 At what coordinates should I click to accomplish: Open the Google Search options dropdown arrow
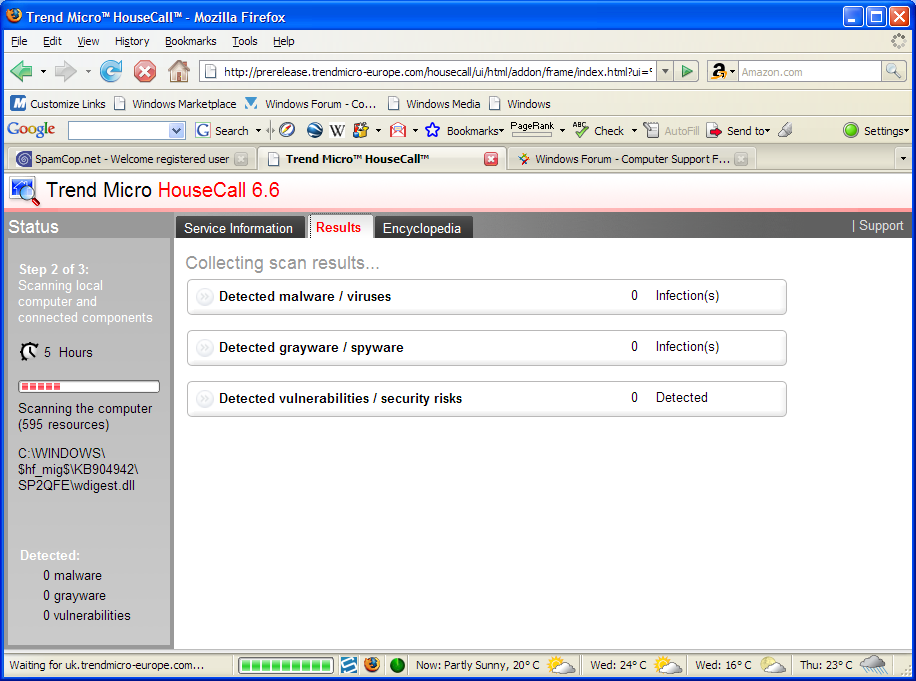pos(258,131)
